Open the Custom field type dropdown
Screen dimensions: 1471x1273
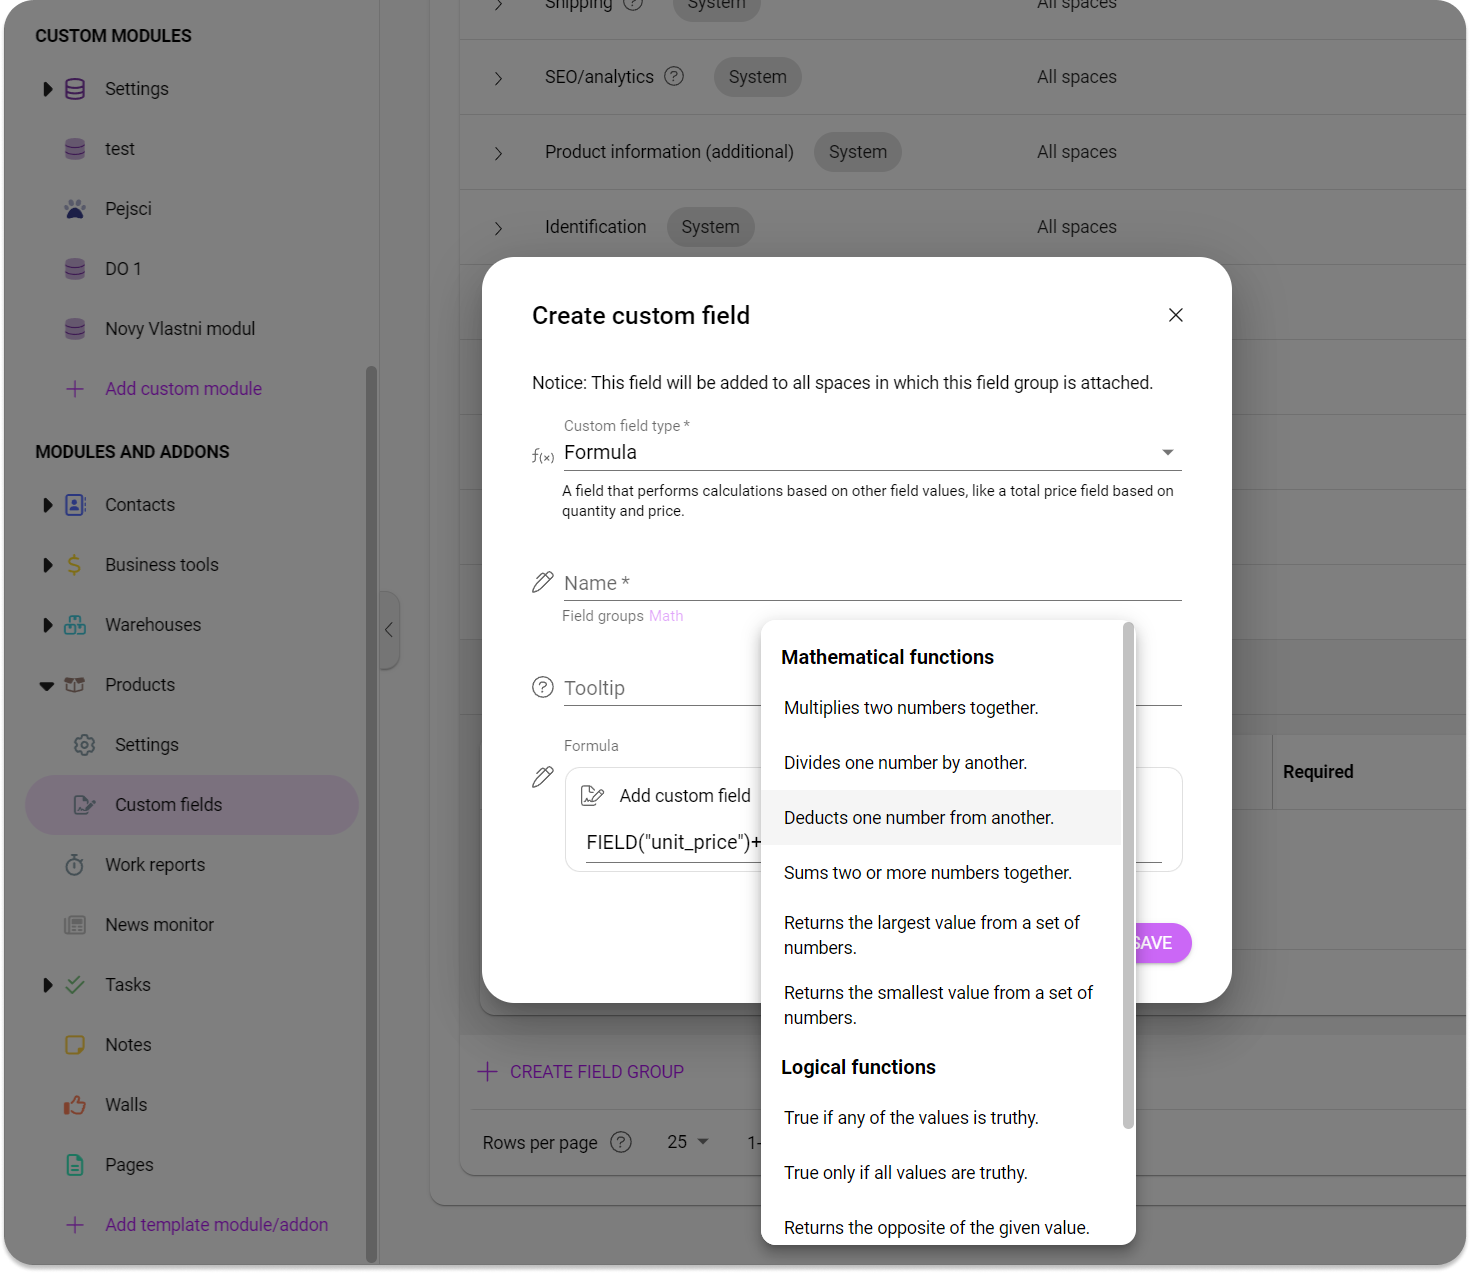pyautogui.click(x=1166, y=452)
